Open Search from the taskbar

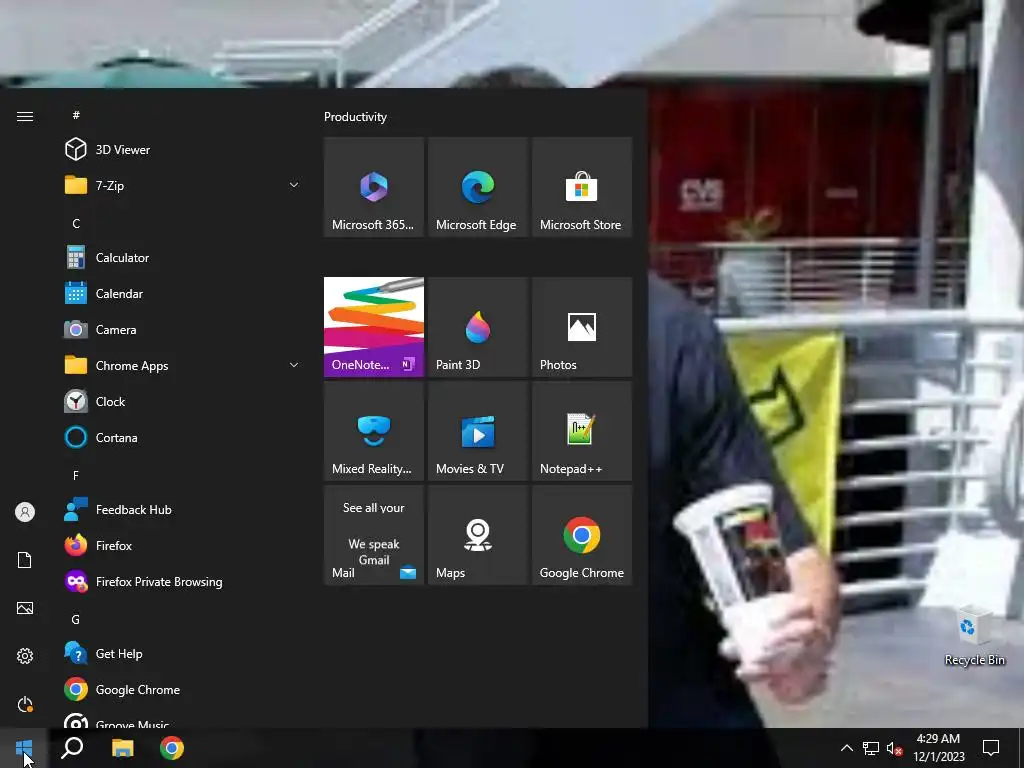72,748
